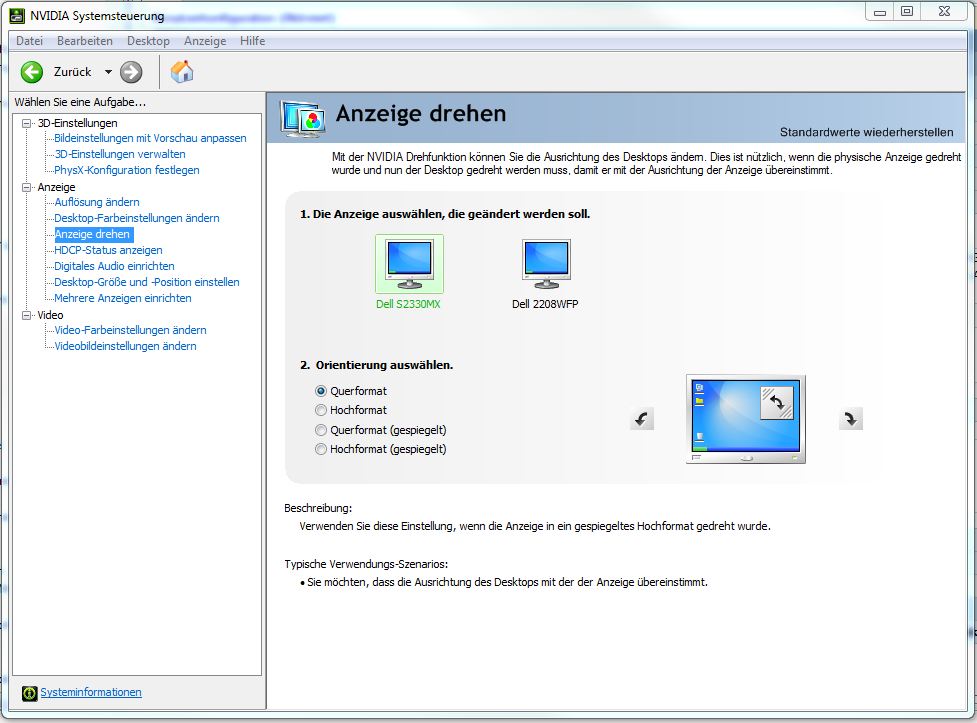Open Digitales Audio einrichten
This screenshot has height=723, width=977.
[114, 266]
